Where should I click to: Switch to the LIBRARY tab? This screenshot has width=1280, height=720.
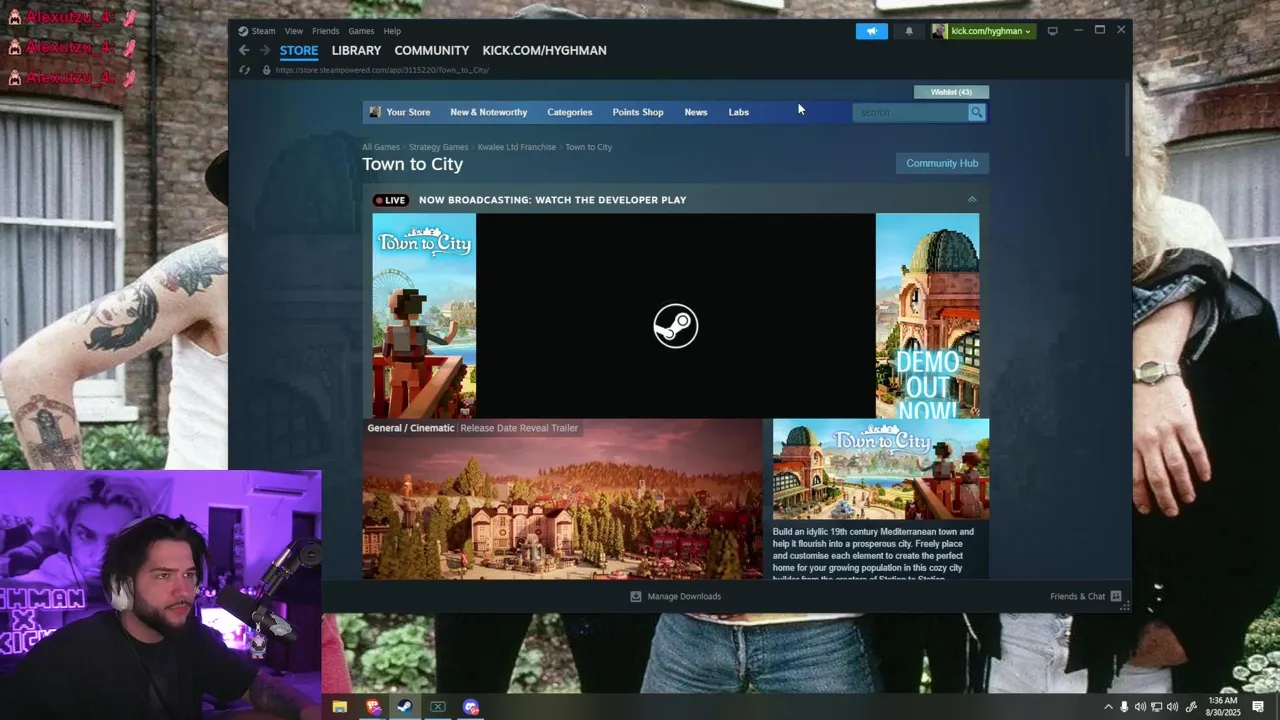click(356, 50)
